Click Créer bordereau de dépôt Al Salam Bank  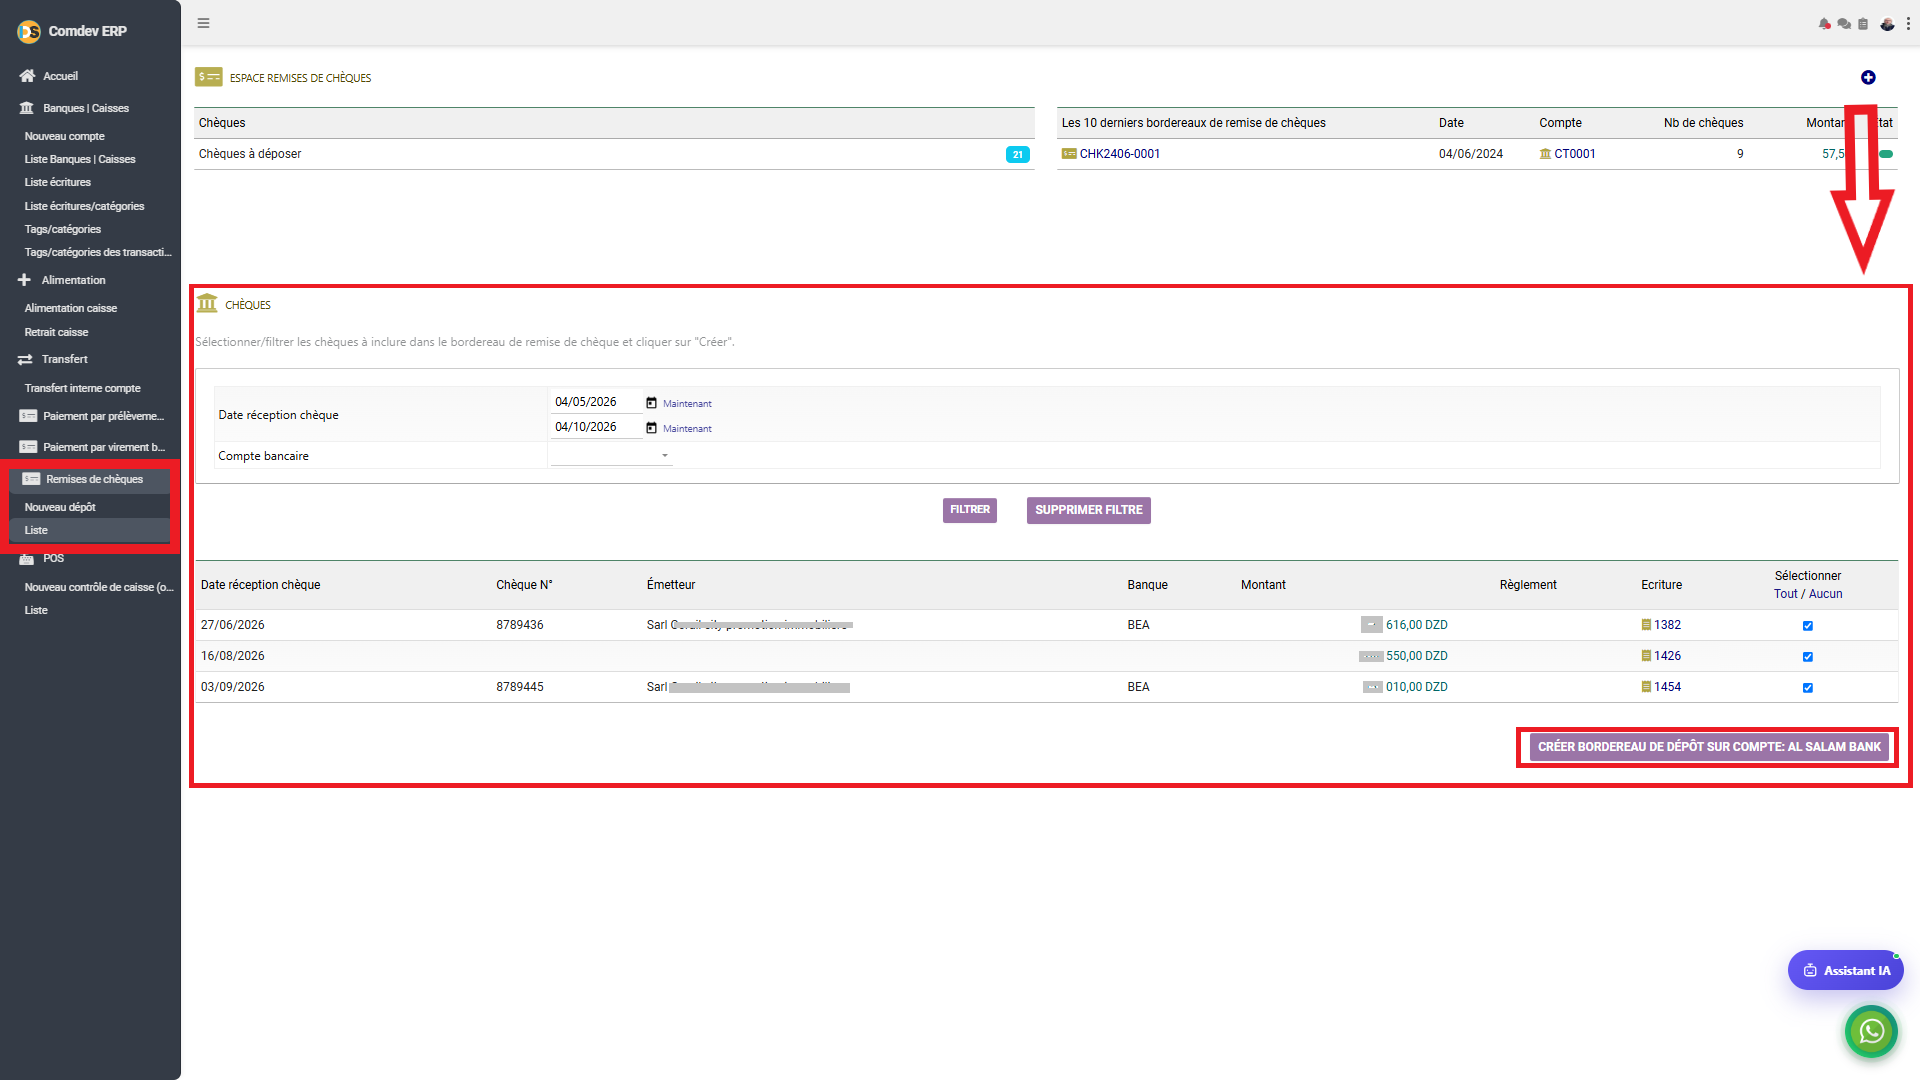[1709, 747]
